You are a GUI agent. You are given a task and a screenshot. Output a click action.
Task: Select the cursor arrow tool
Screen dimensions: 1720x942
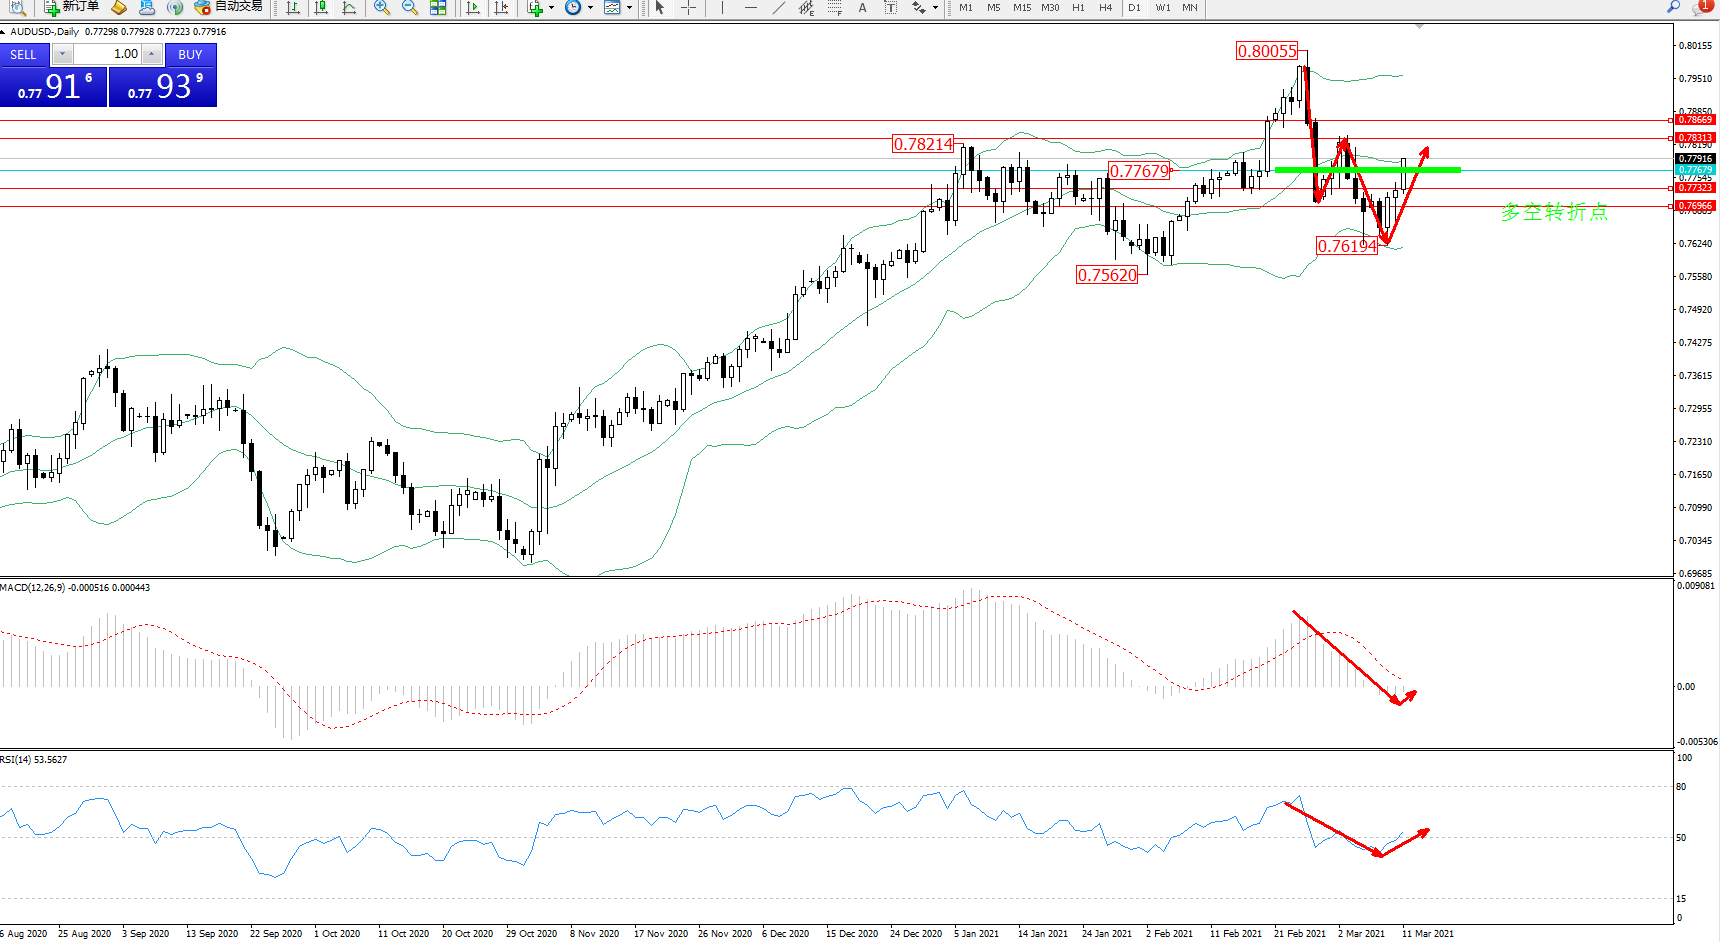pos(660,8)
